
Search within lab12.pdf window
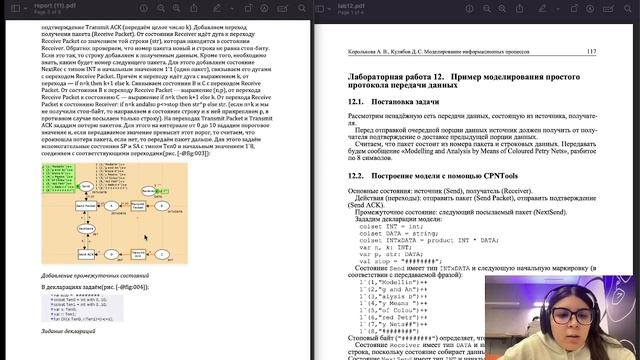628,8
